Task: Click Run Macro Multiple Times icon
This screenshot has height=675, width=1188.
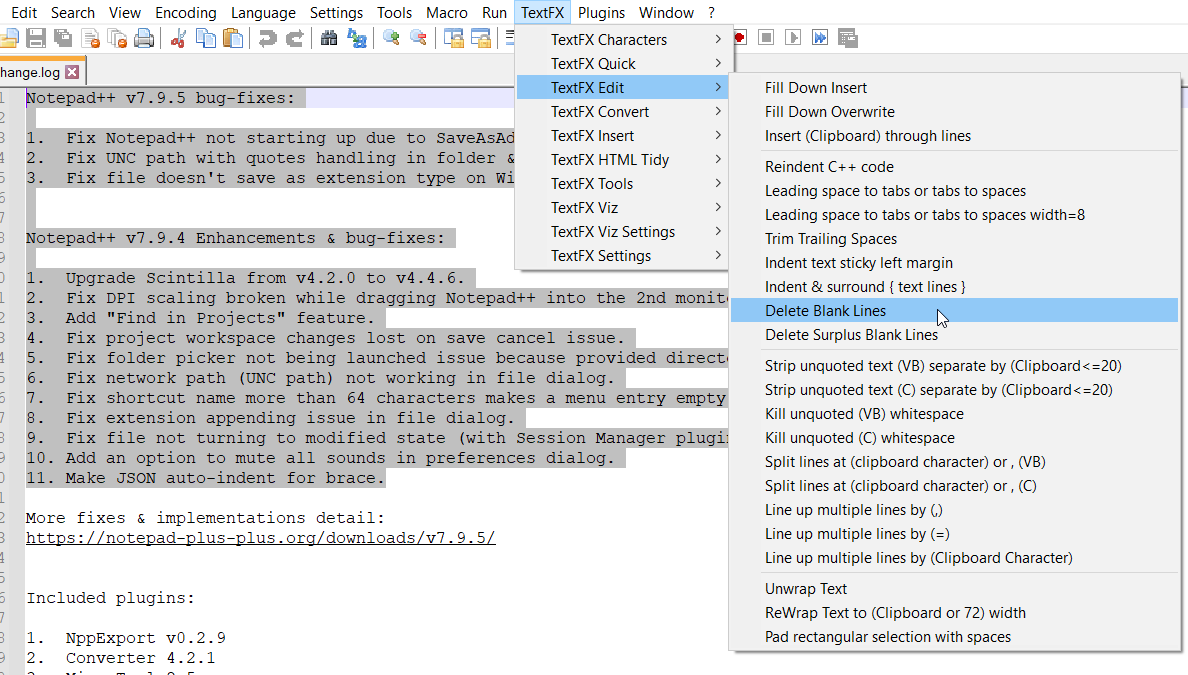Action: pos(820,38)
